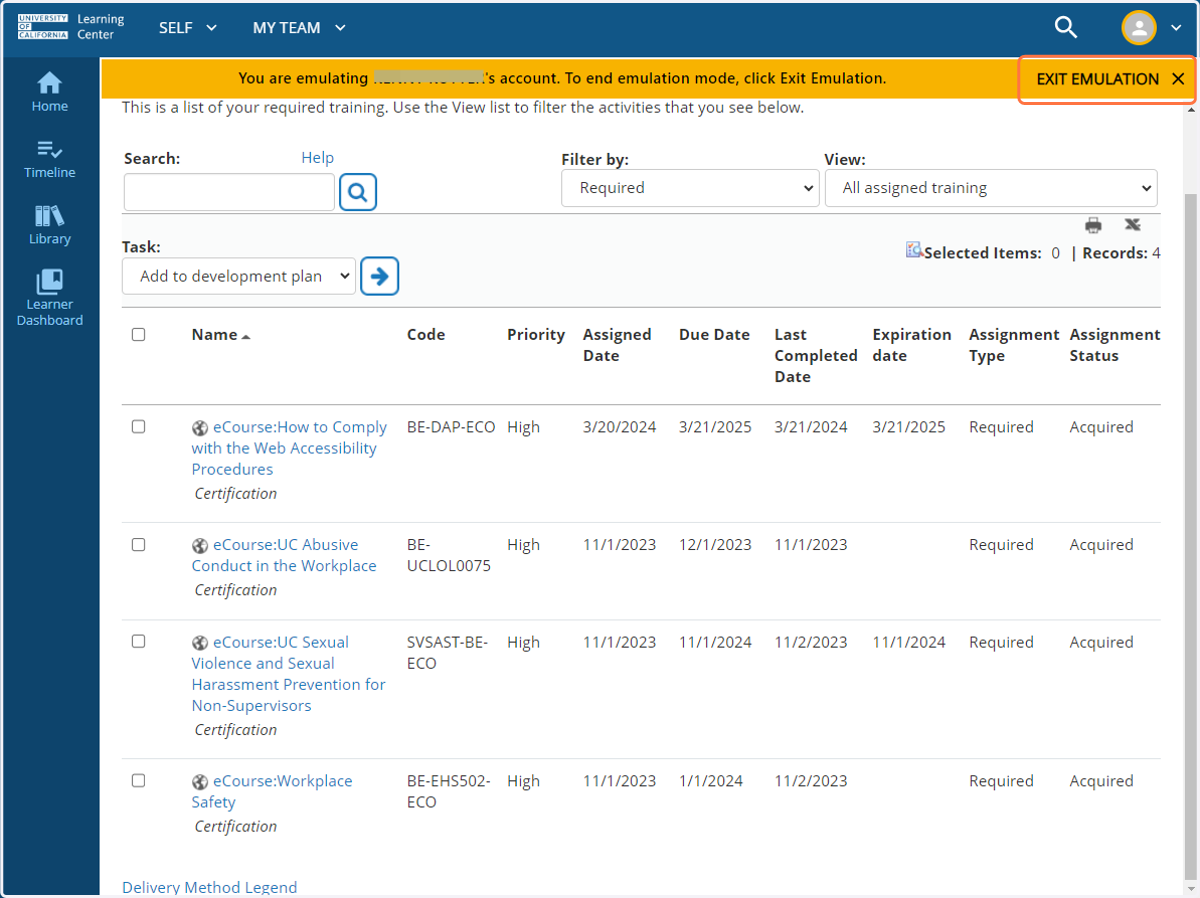The image size is (1200, 898).
Task: Check the box for Web Accessibility Procedures course
Action: click(139, 427)
